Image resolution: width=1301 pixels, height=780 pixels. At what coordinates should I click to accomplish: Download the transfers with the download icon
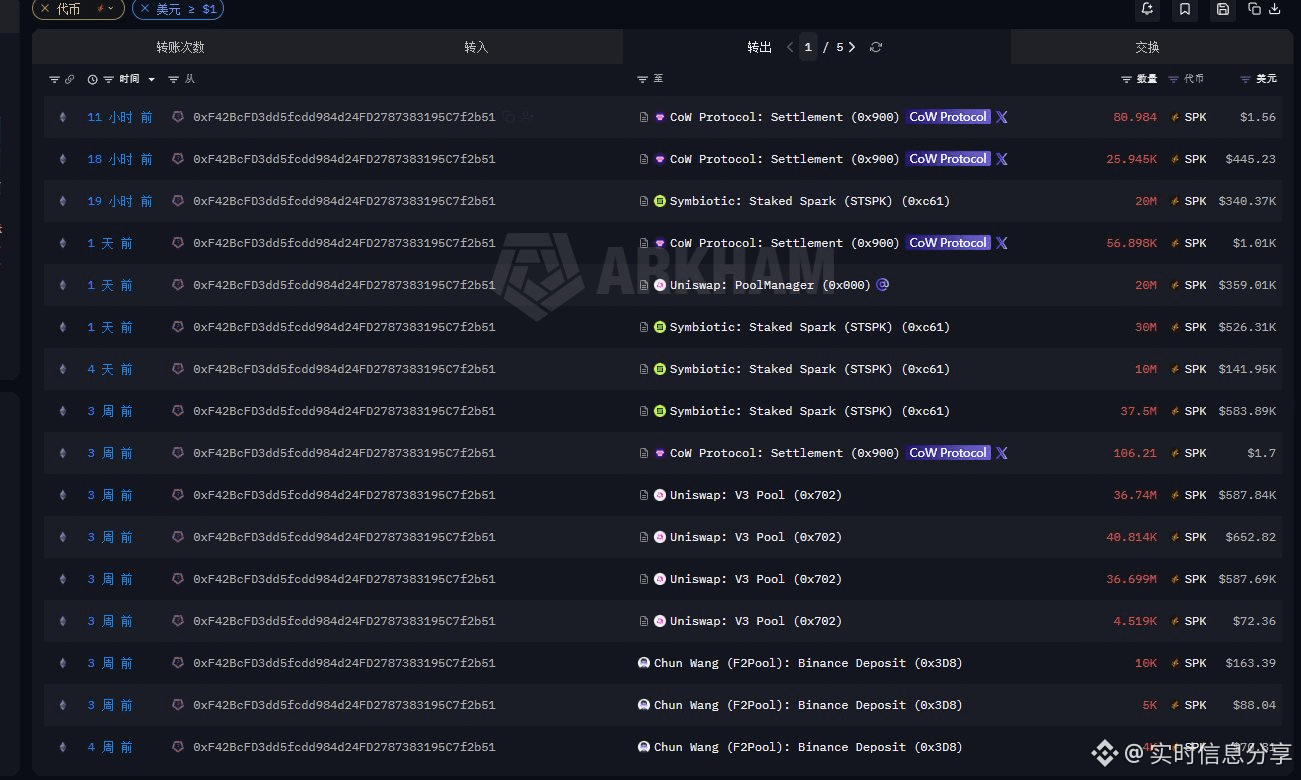click(x=1275, y=9)
